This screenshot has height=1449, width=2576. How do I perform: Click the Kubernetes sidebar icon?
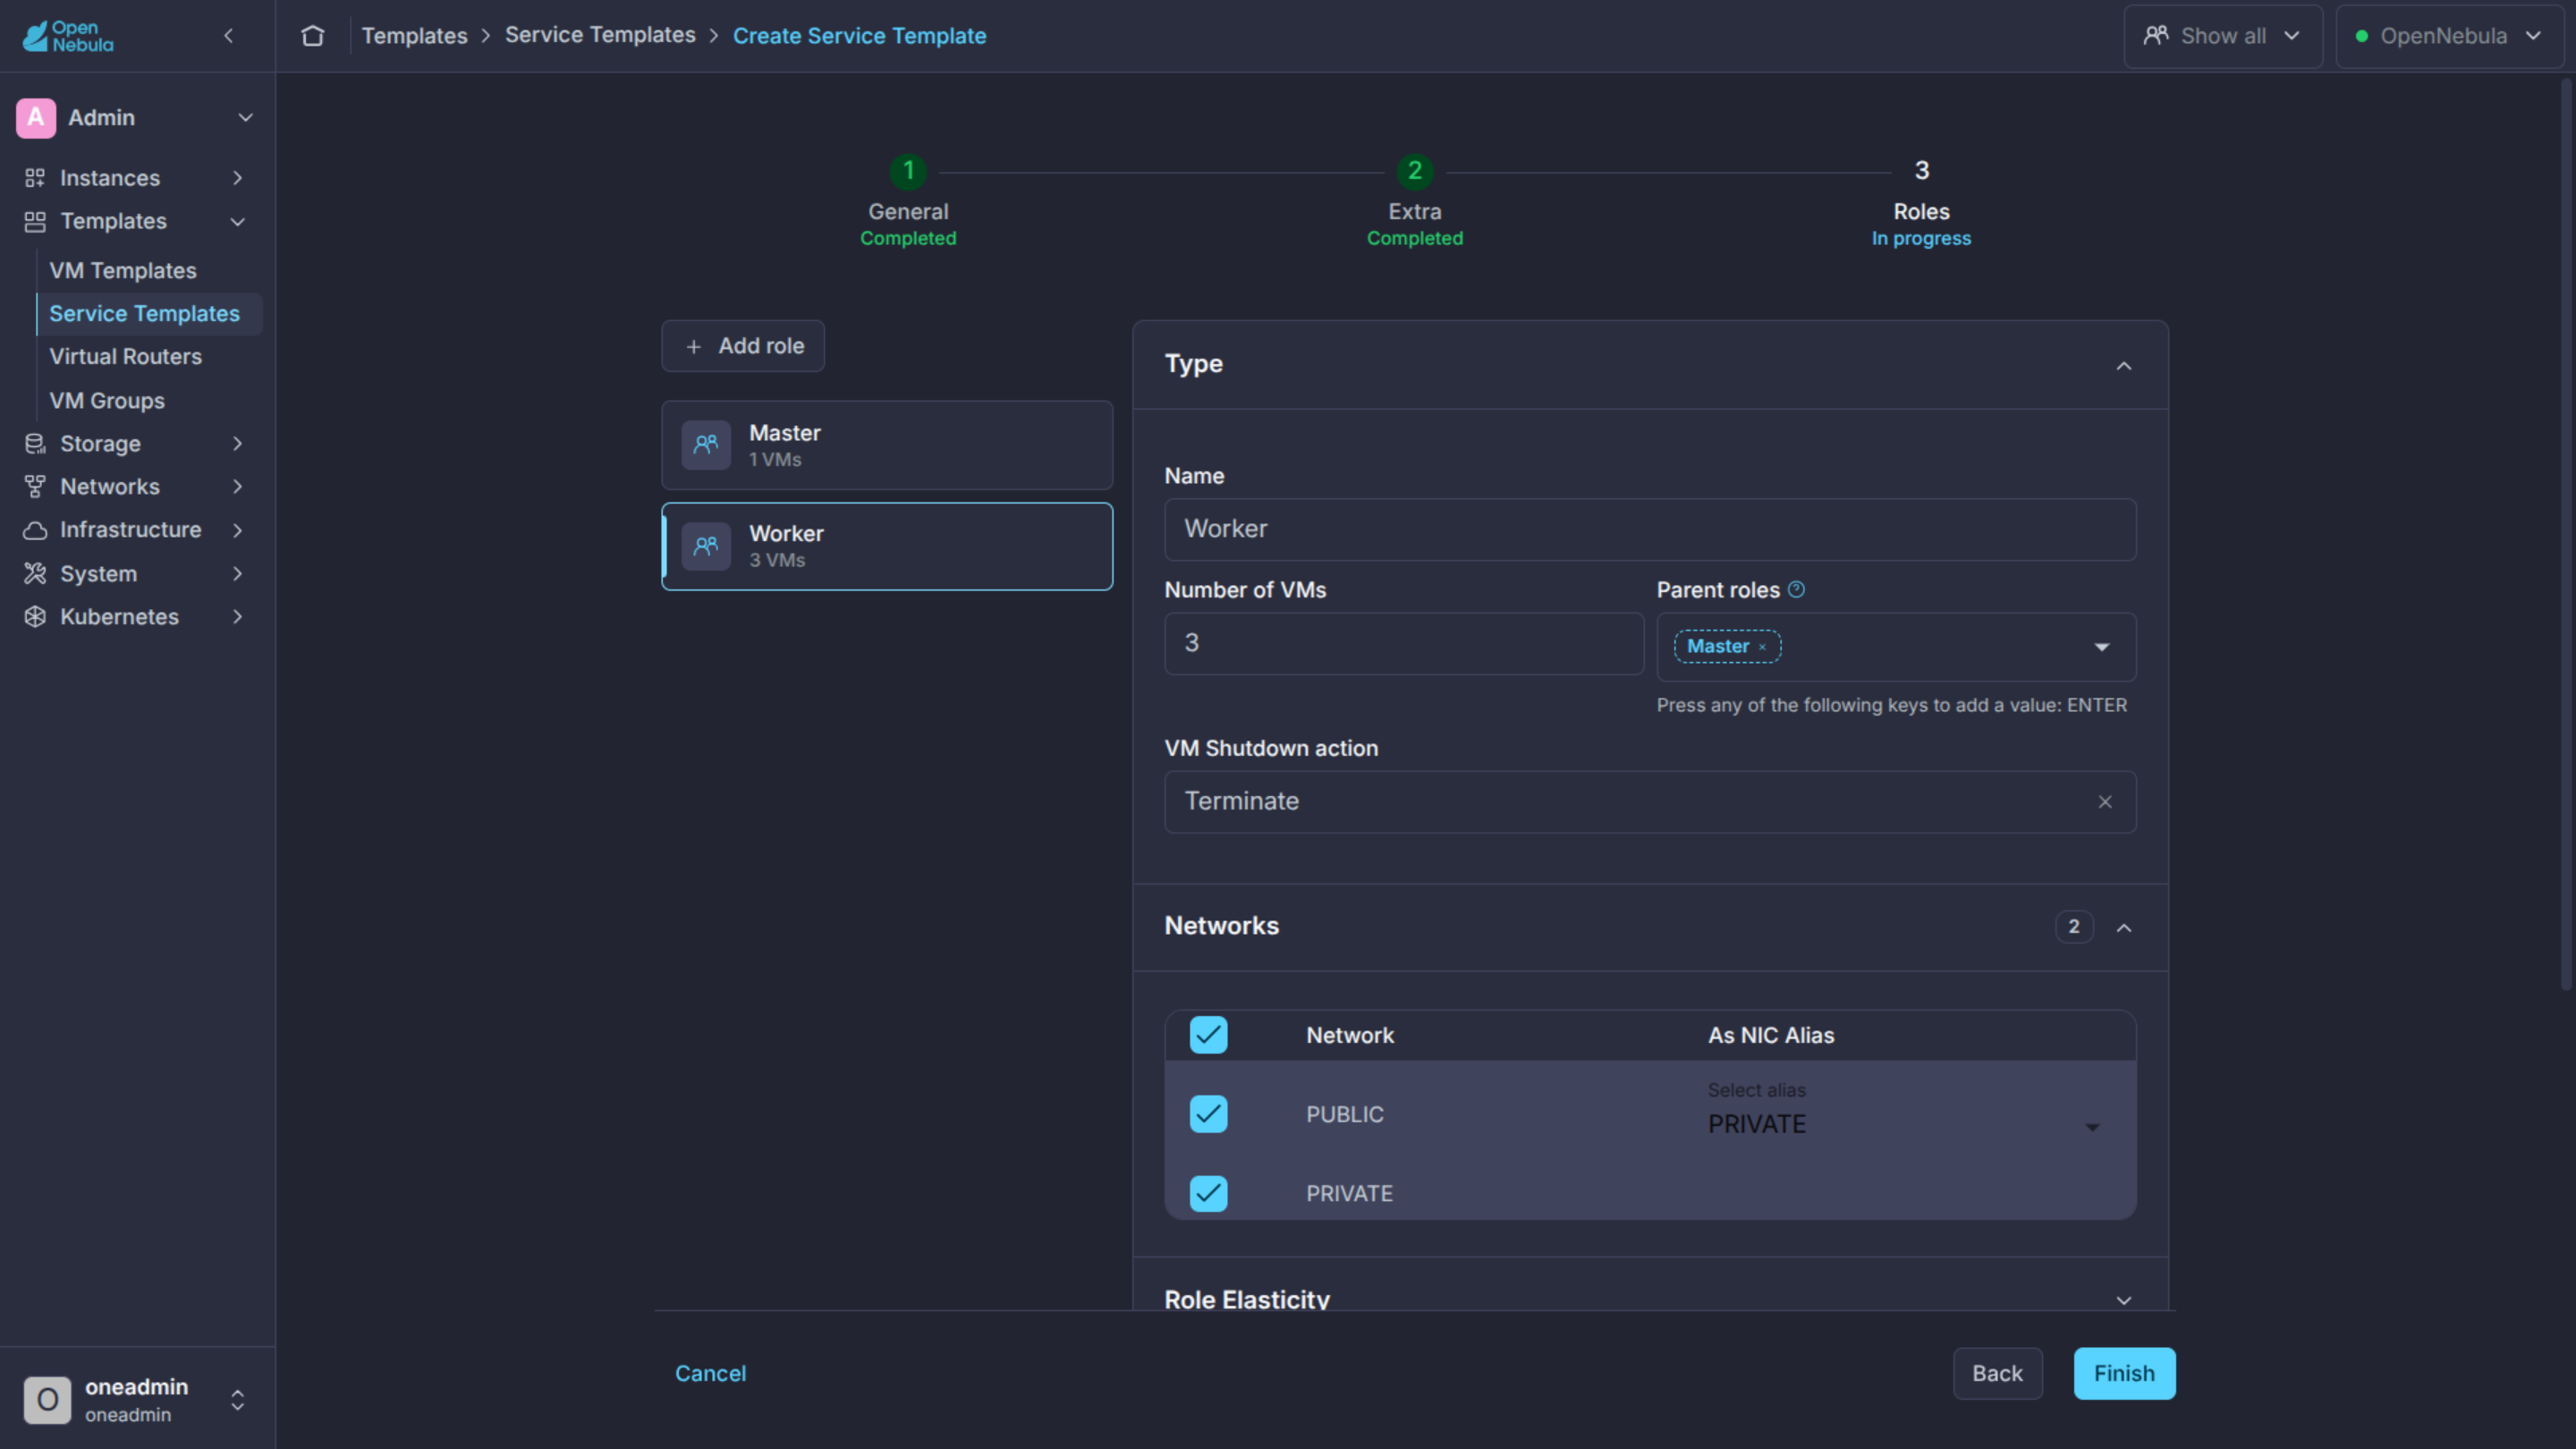click(x=35, y=617)
